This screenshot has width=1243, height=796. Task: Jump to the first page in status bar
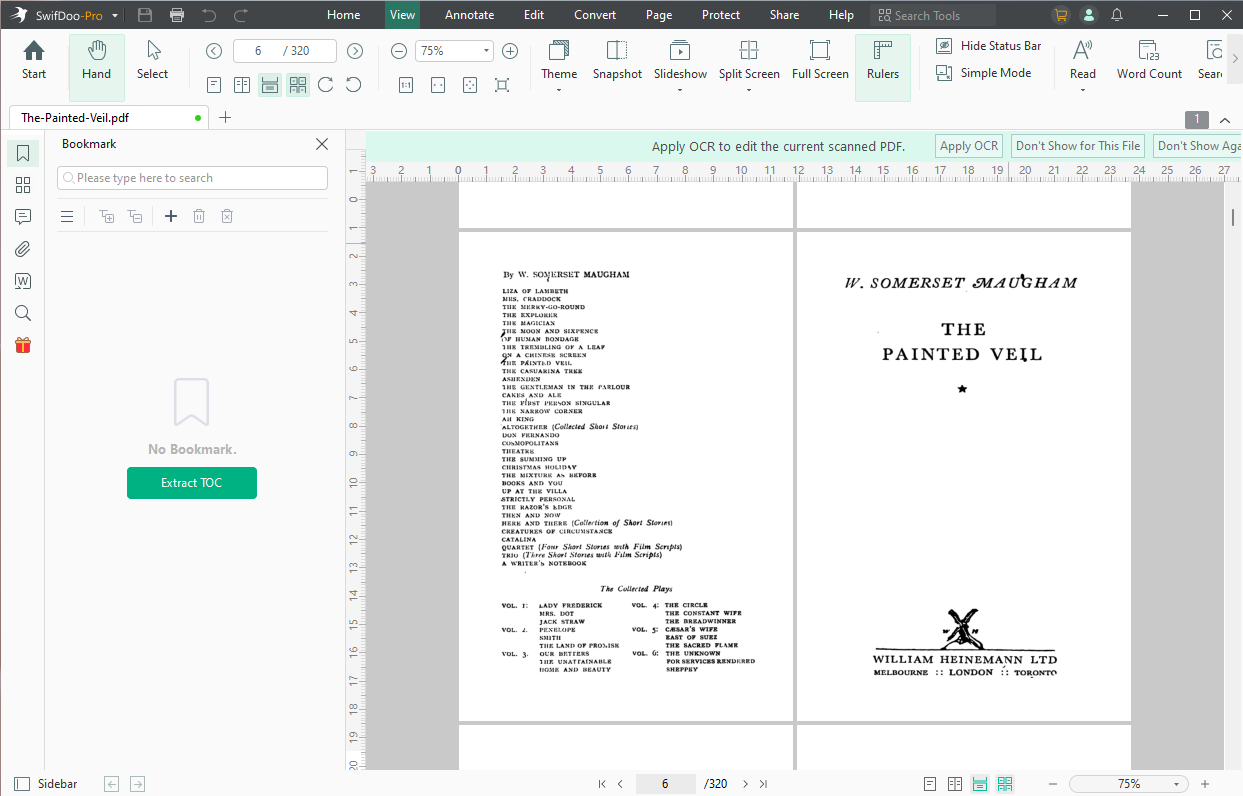602,784
